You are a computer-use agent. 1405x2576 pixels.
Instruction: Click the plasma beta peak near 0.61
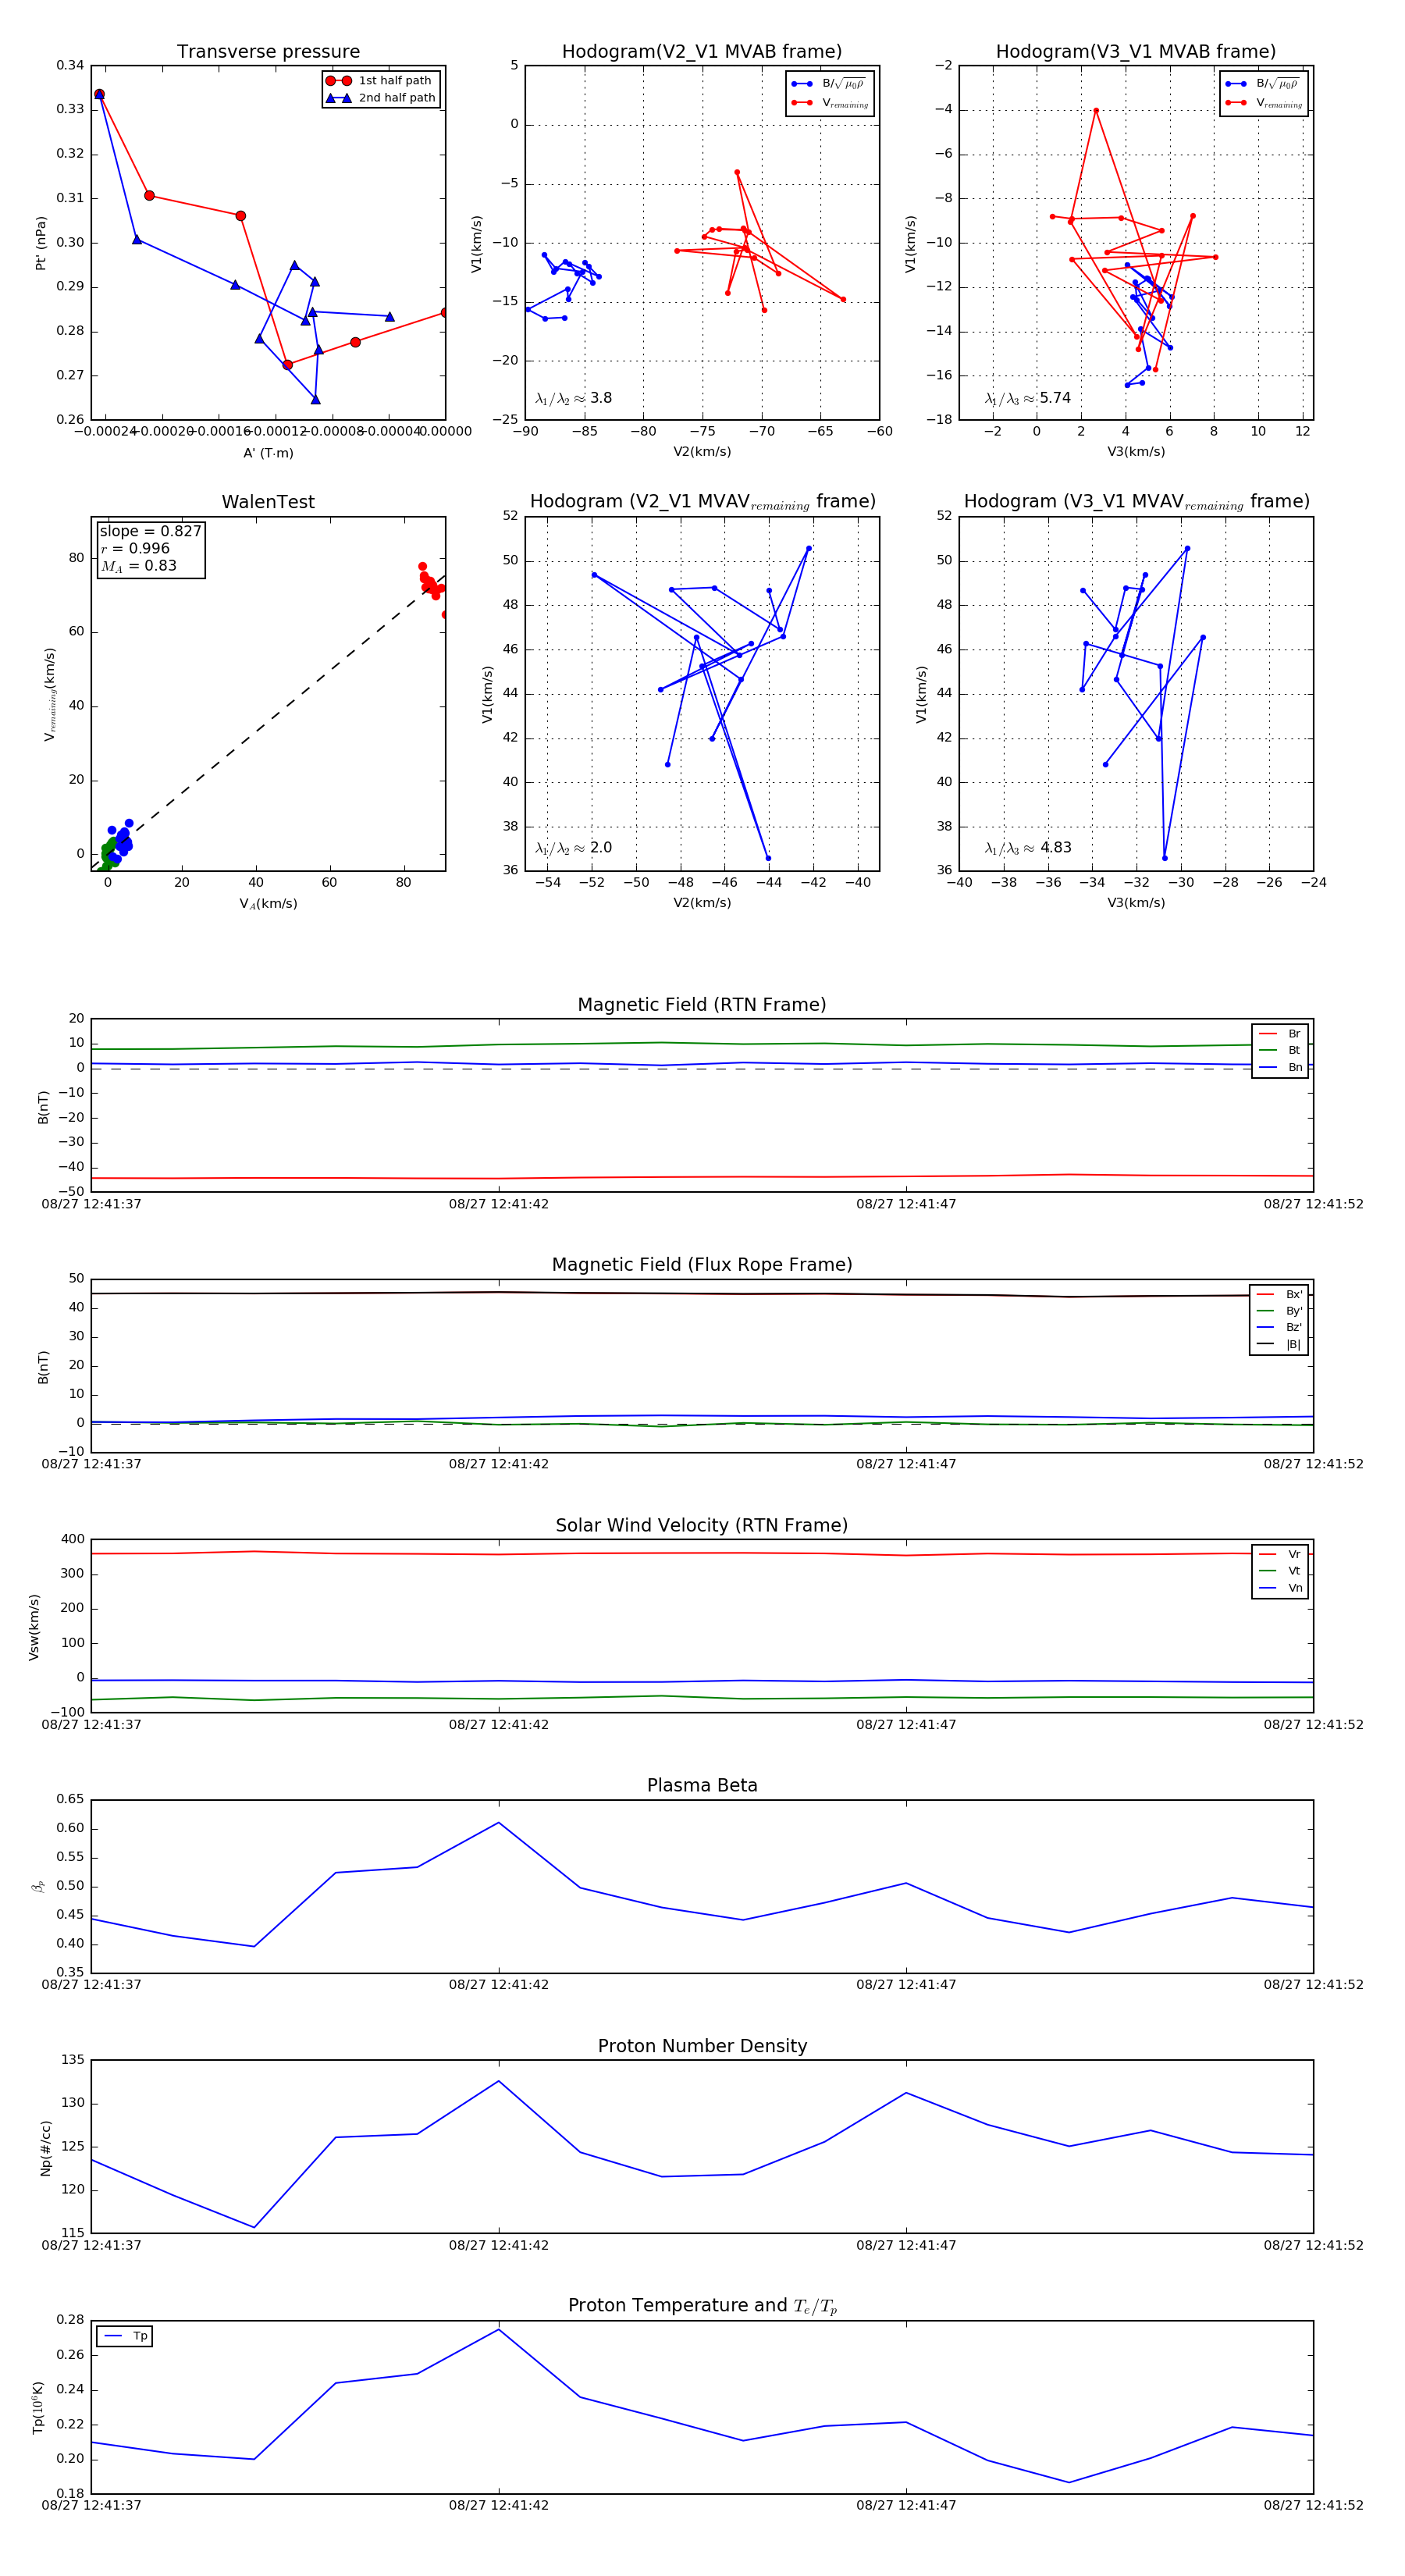pos(499,1822)
